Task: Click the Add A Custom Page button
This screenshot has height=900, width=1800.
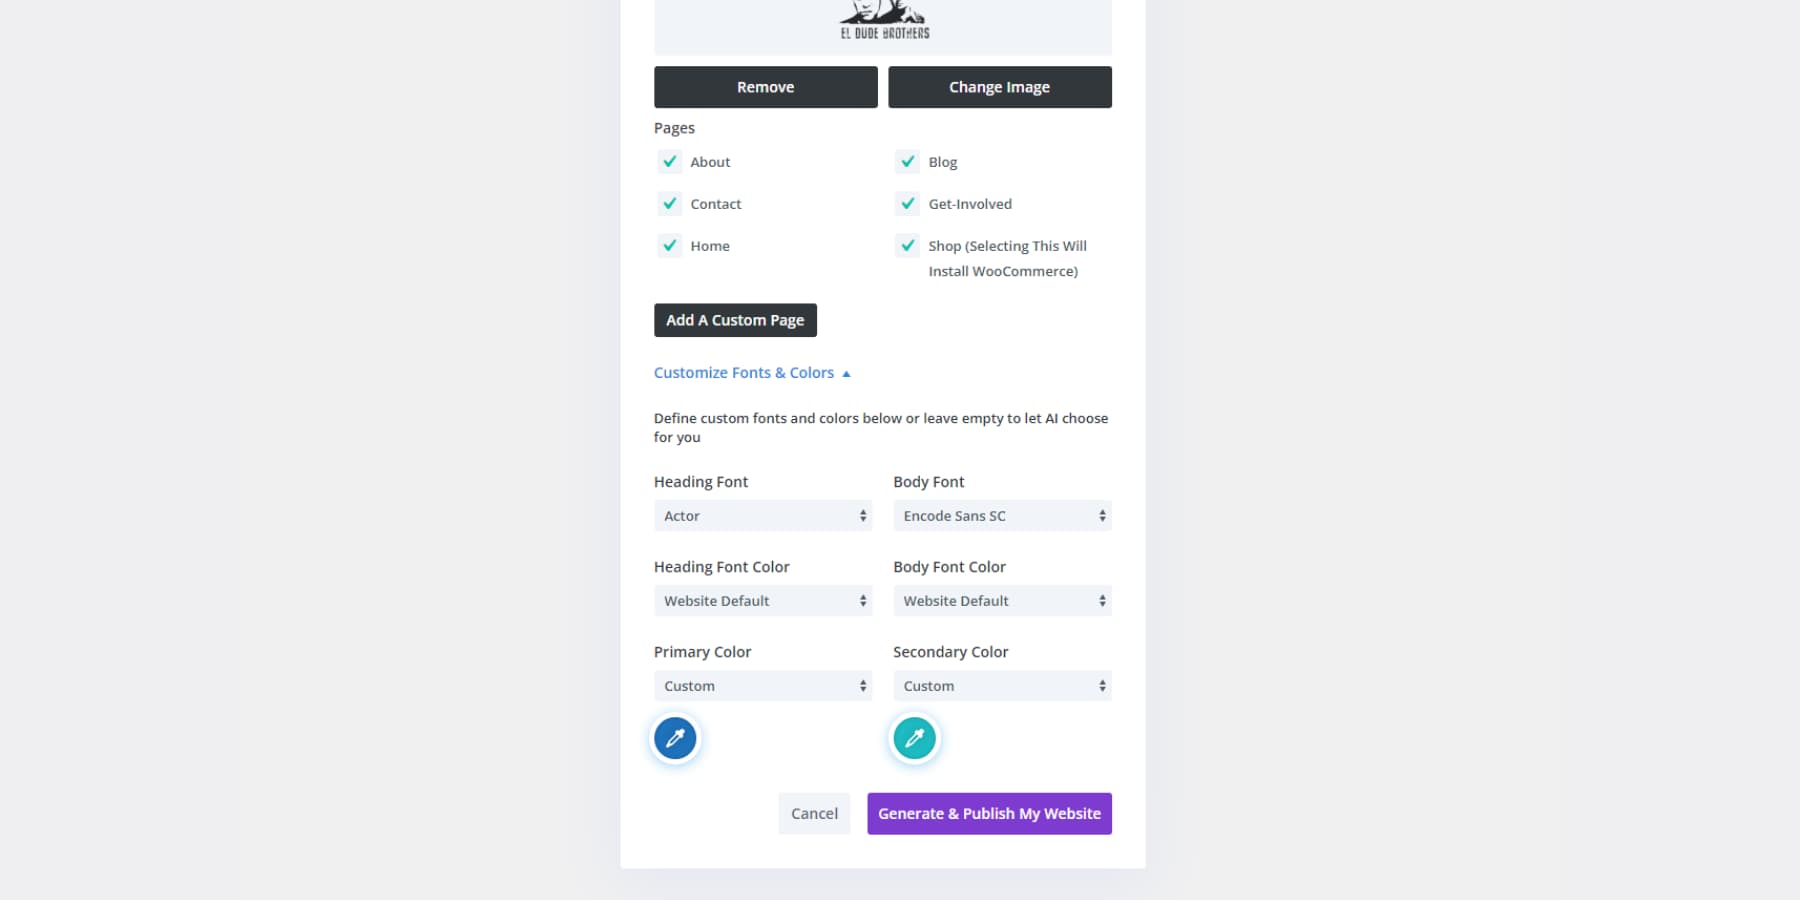Action: pos(735,319)
